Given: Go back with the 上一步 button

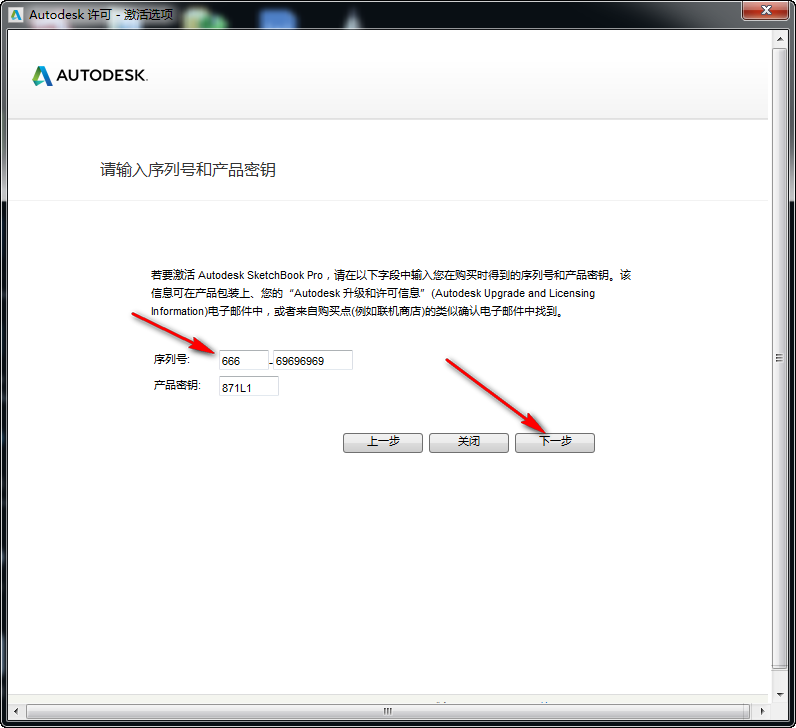Looking at the screenshot, I should point(383,443).
